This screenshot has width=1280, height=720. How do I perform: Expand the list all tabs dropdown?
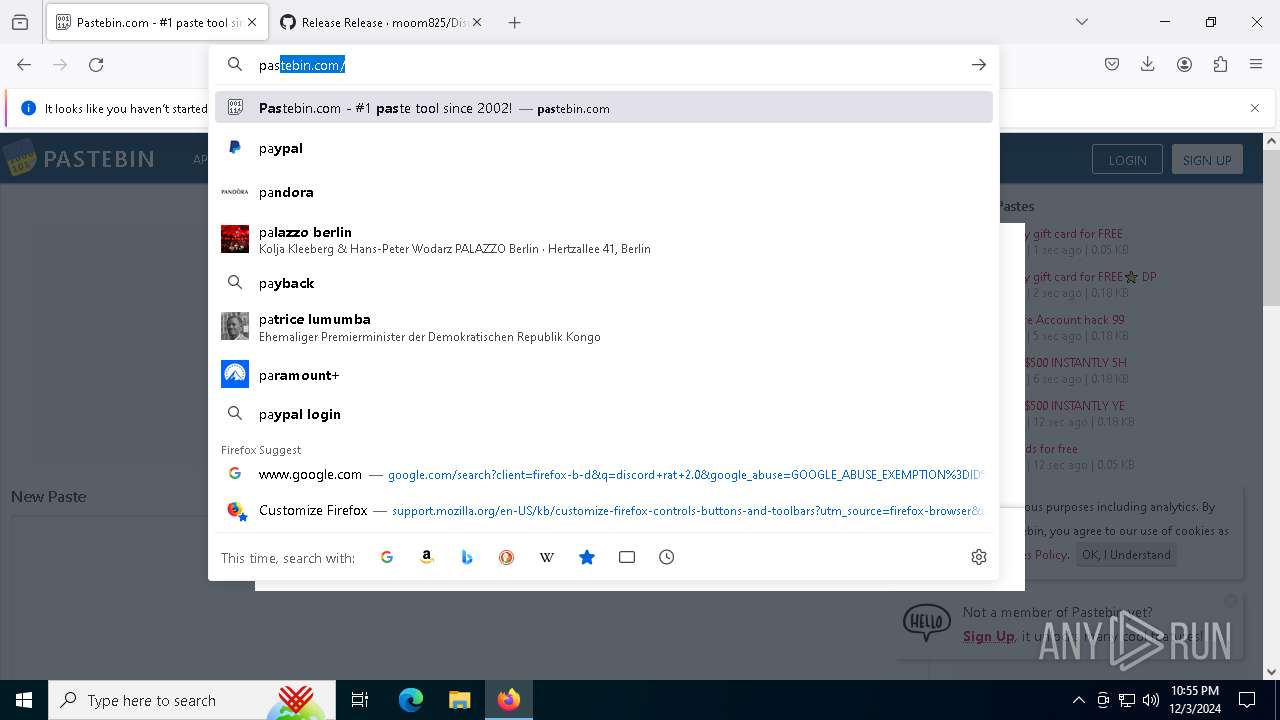1081,22
